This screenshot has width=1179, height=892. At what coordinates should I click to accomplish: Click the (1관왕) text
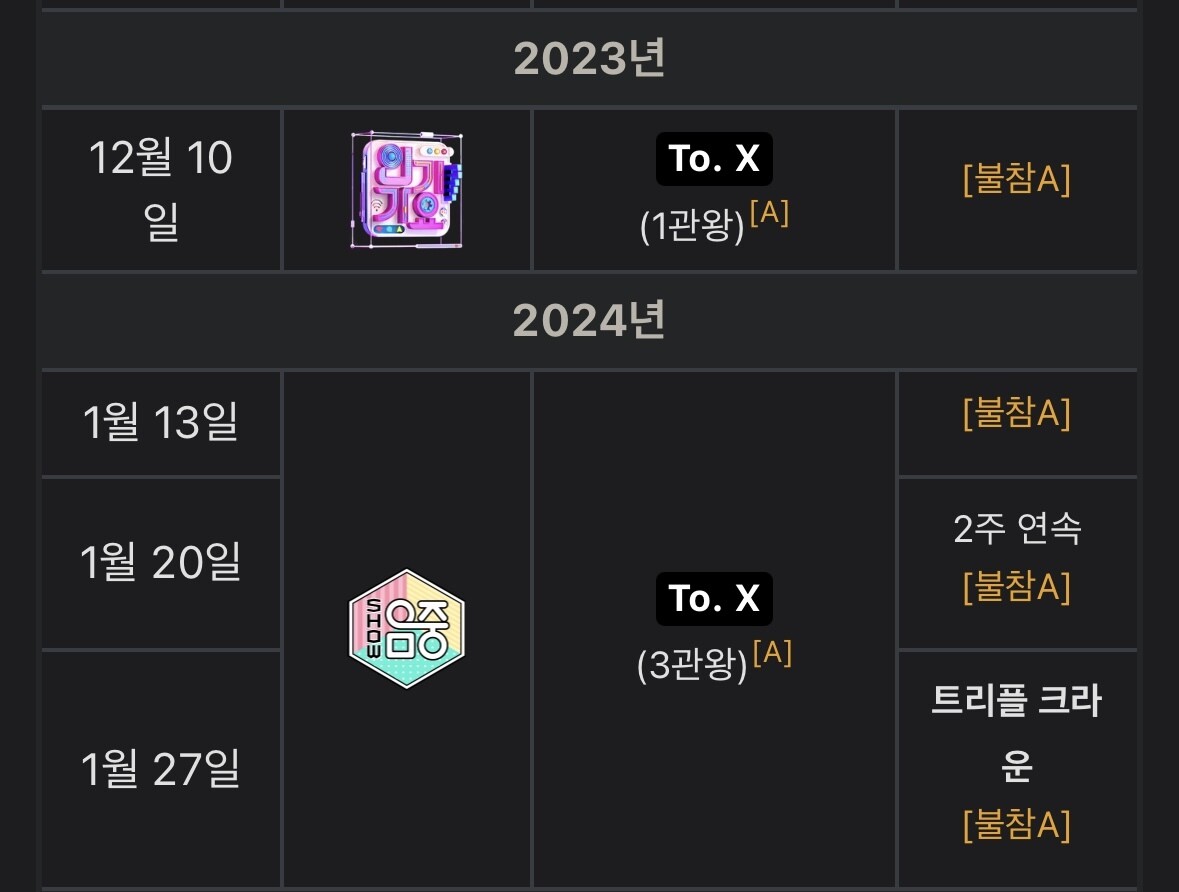(692, 227)
